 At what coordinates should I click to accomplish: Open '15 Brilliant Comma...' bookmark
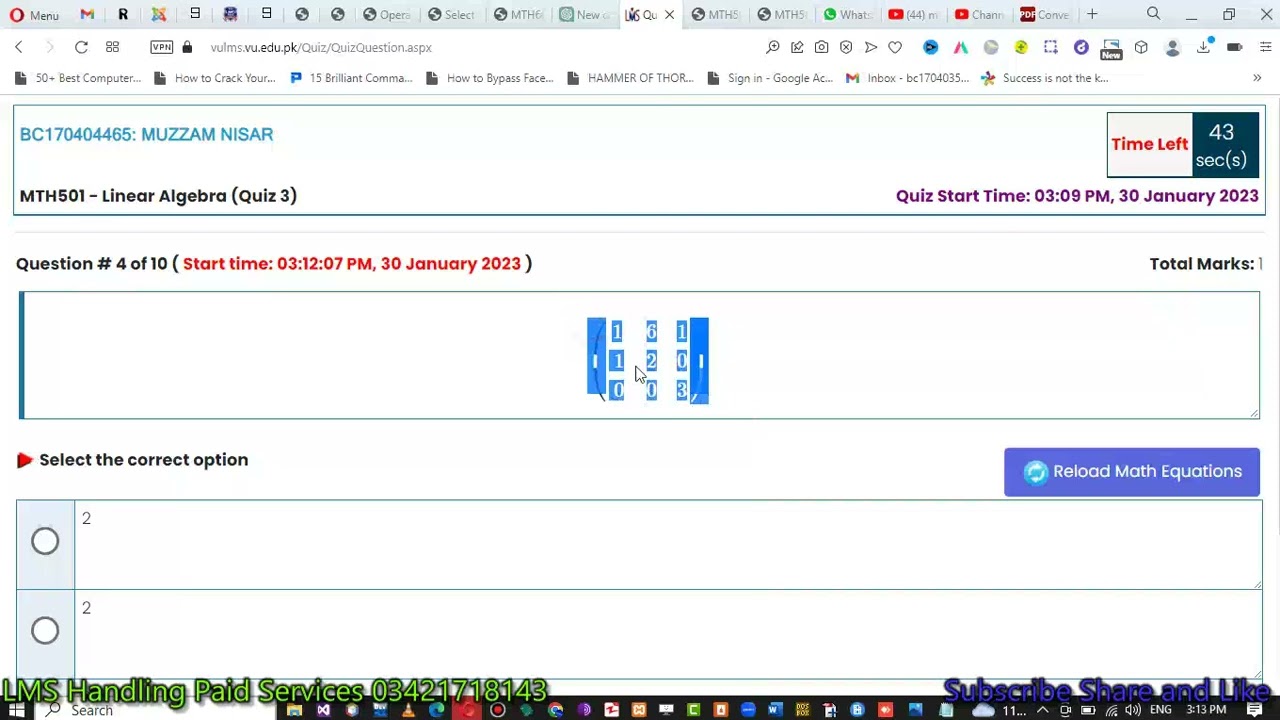click(x=351, y=78)
